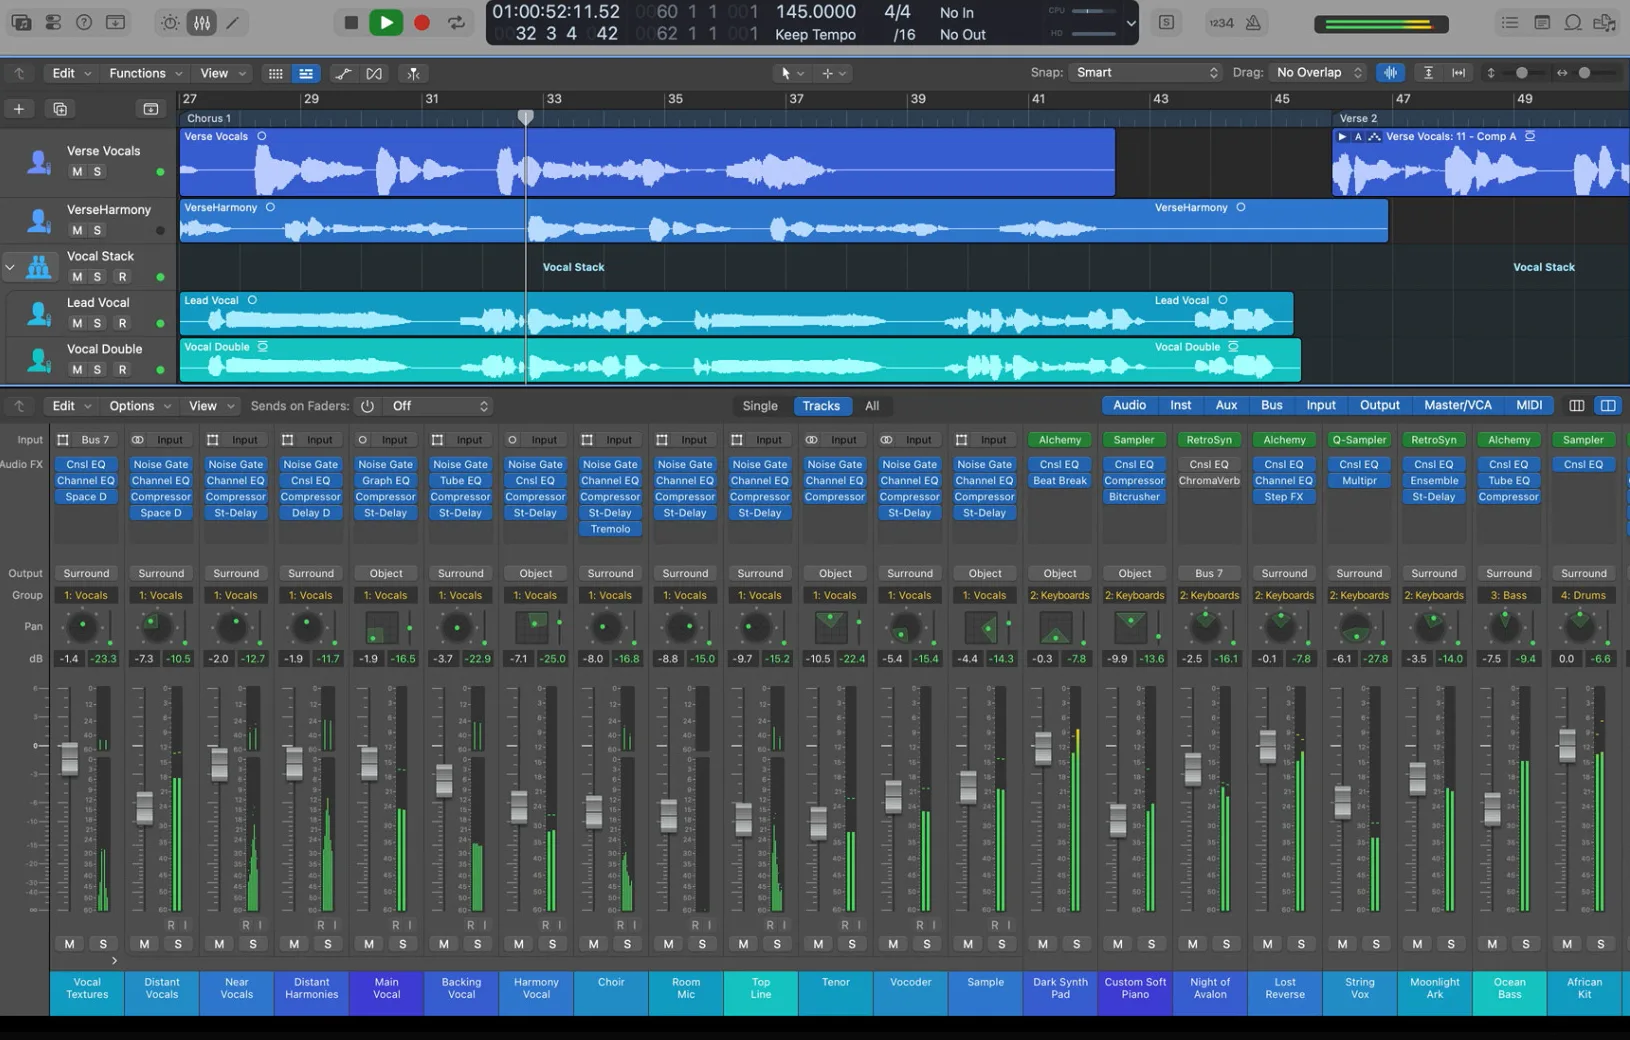
Task: Open the Note Pads
Action: [1542, 22]
